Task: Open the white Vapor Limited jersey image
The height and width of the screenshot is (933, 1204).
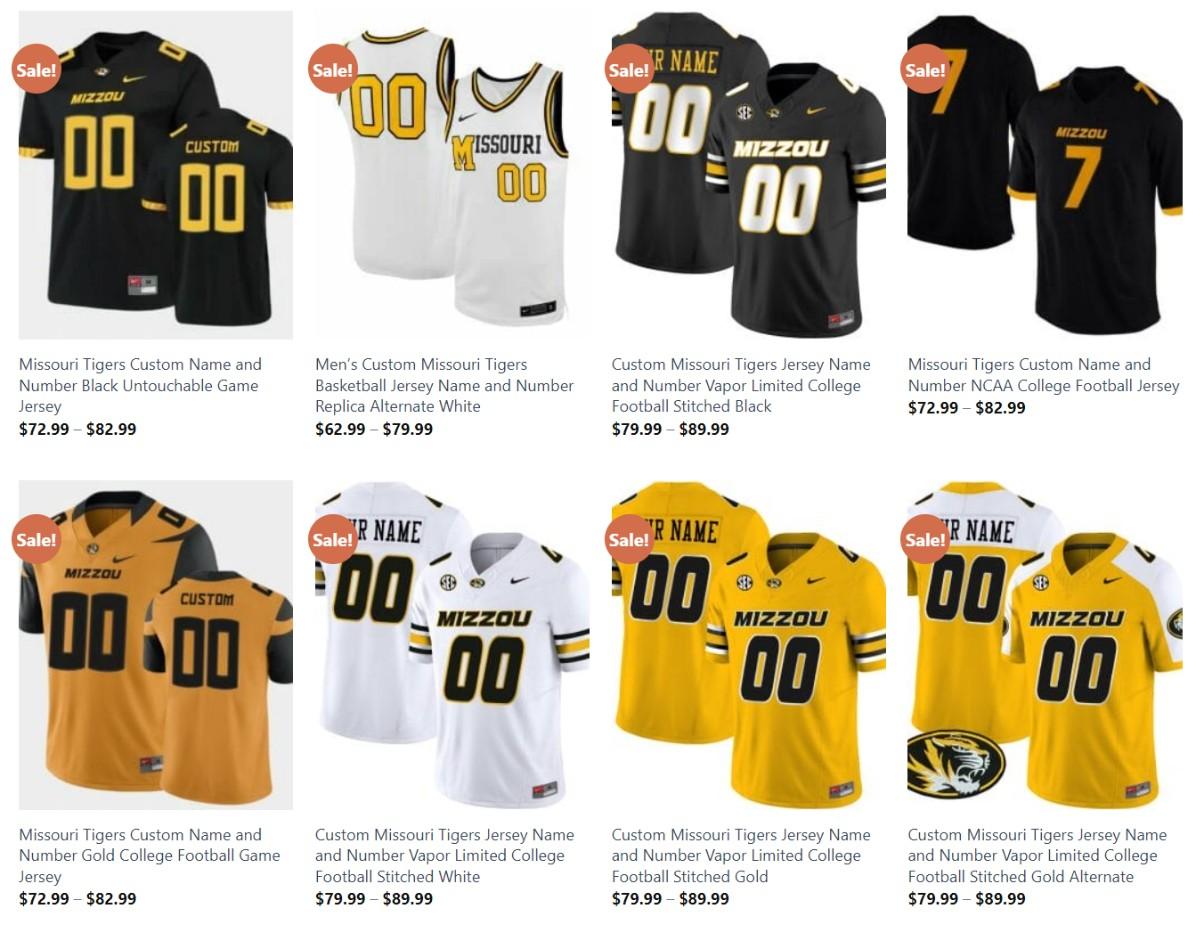Action: [x=452, y=645]
